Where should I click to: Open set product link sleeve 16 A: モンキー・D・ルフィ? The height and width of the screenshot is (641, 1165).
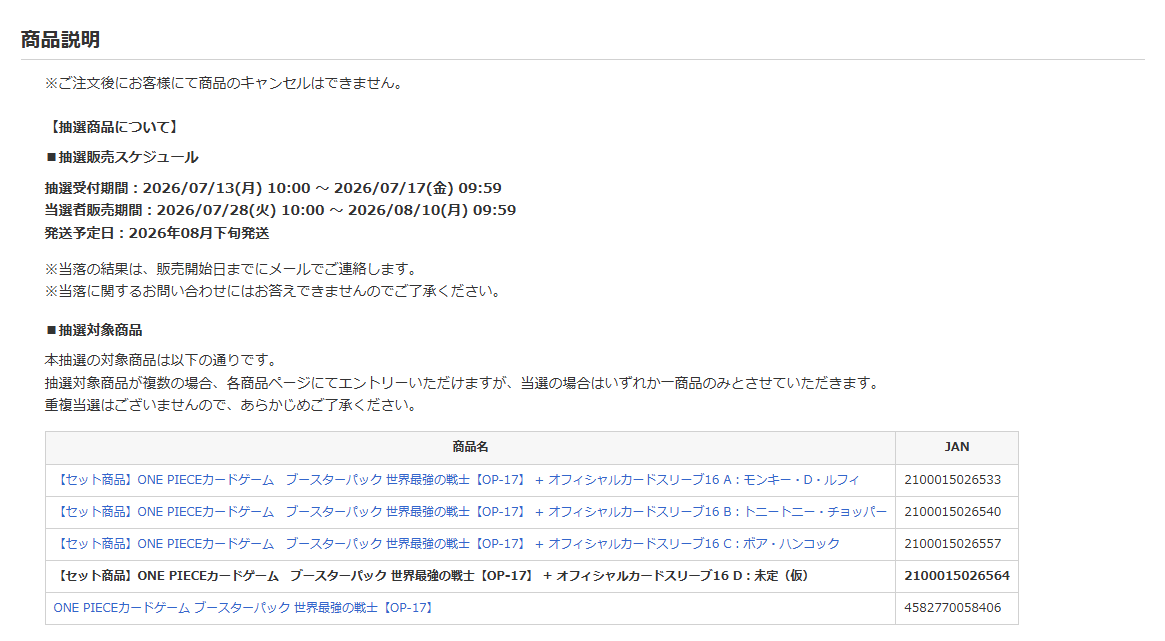click(x=456, y=480)
